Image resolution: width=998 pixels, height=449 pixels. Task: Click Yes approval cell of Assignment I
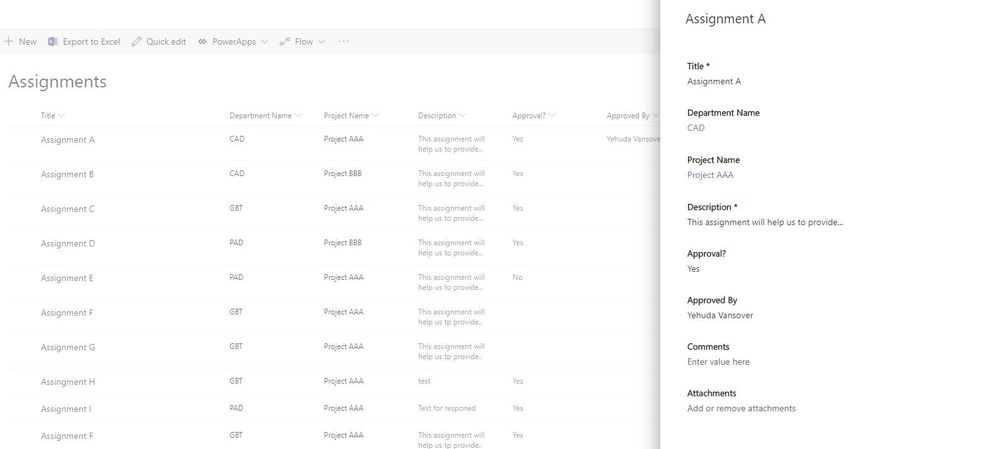click(x=517, y=408)
